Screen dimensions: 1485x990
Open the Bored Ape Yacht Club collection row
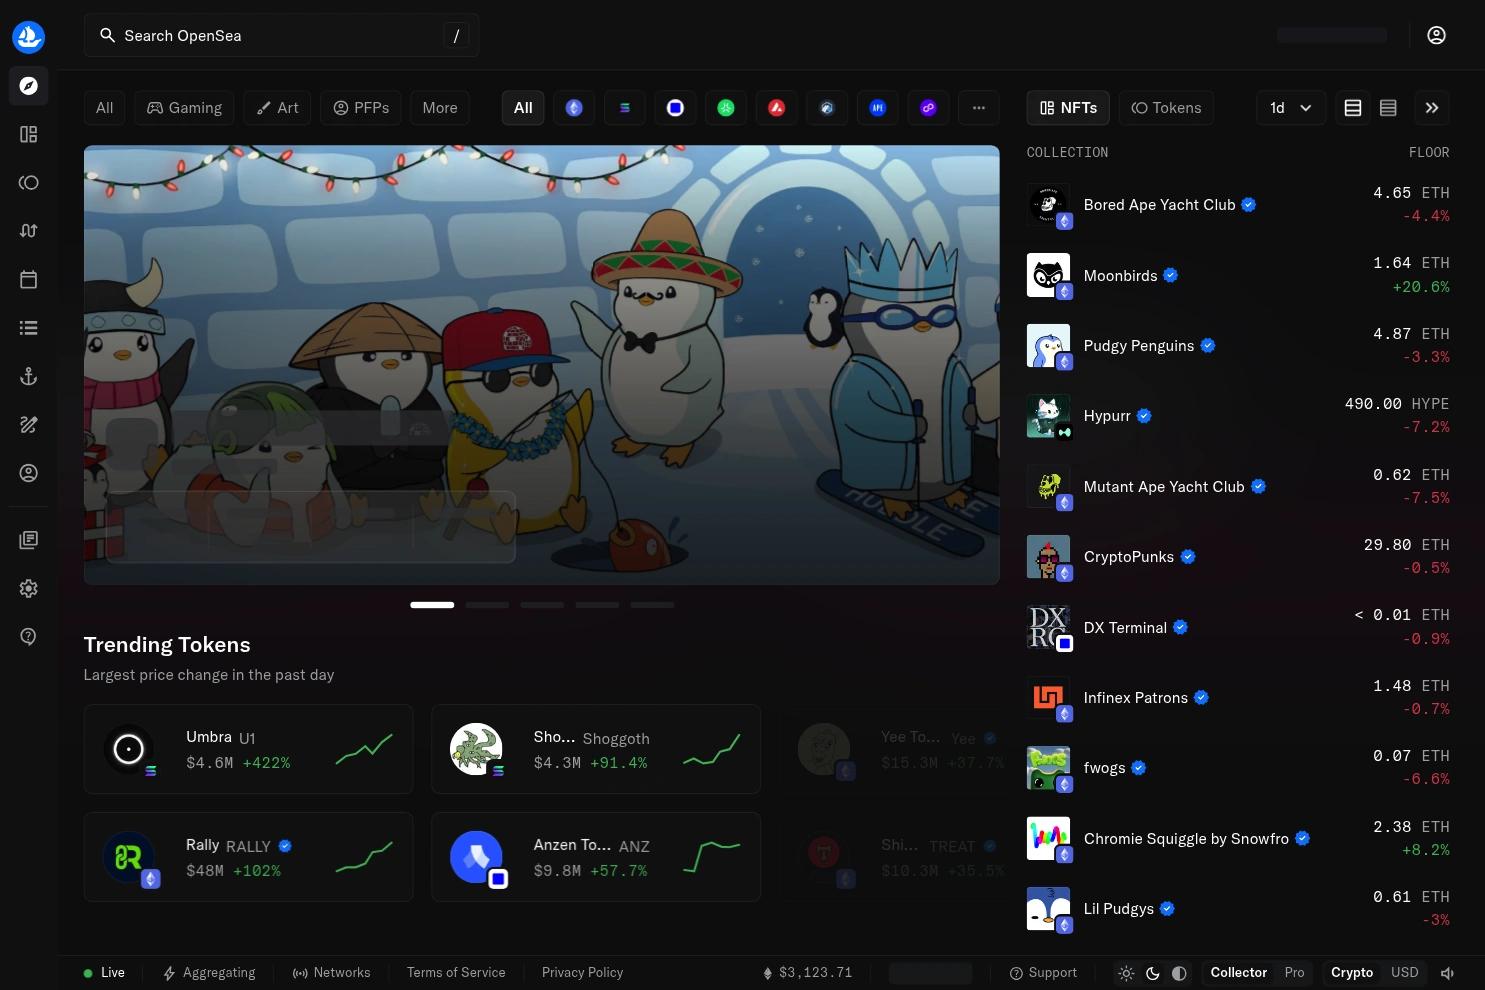pyautogui.click(x=1238, y=205)
